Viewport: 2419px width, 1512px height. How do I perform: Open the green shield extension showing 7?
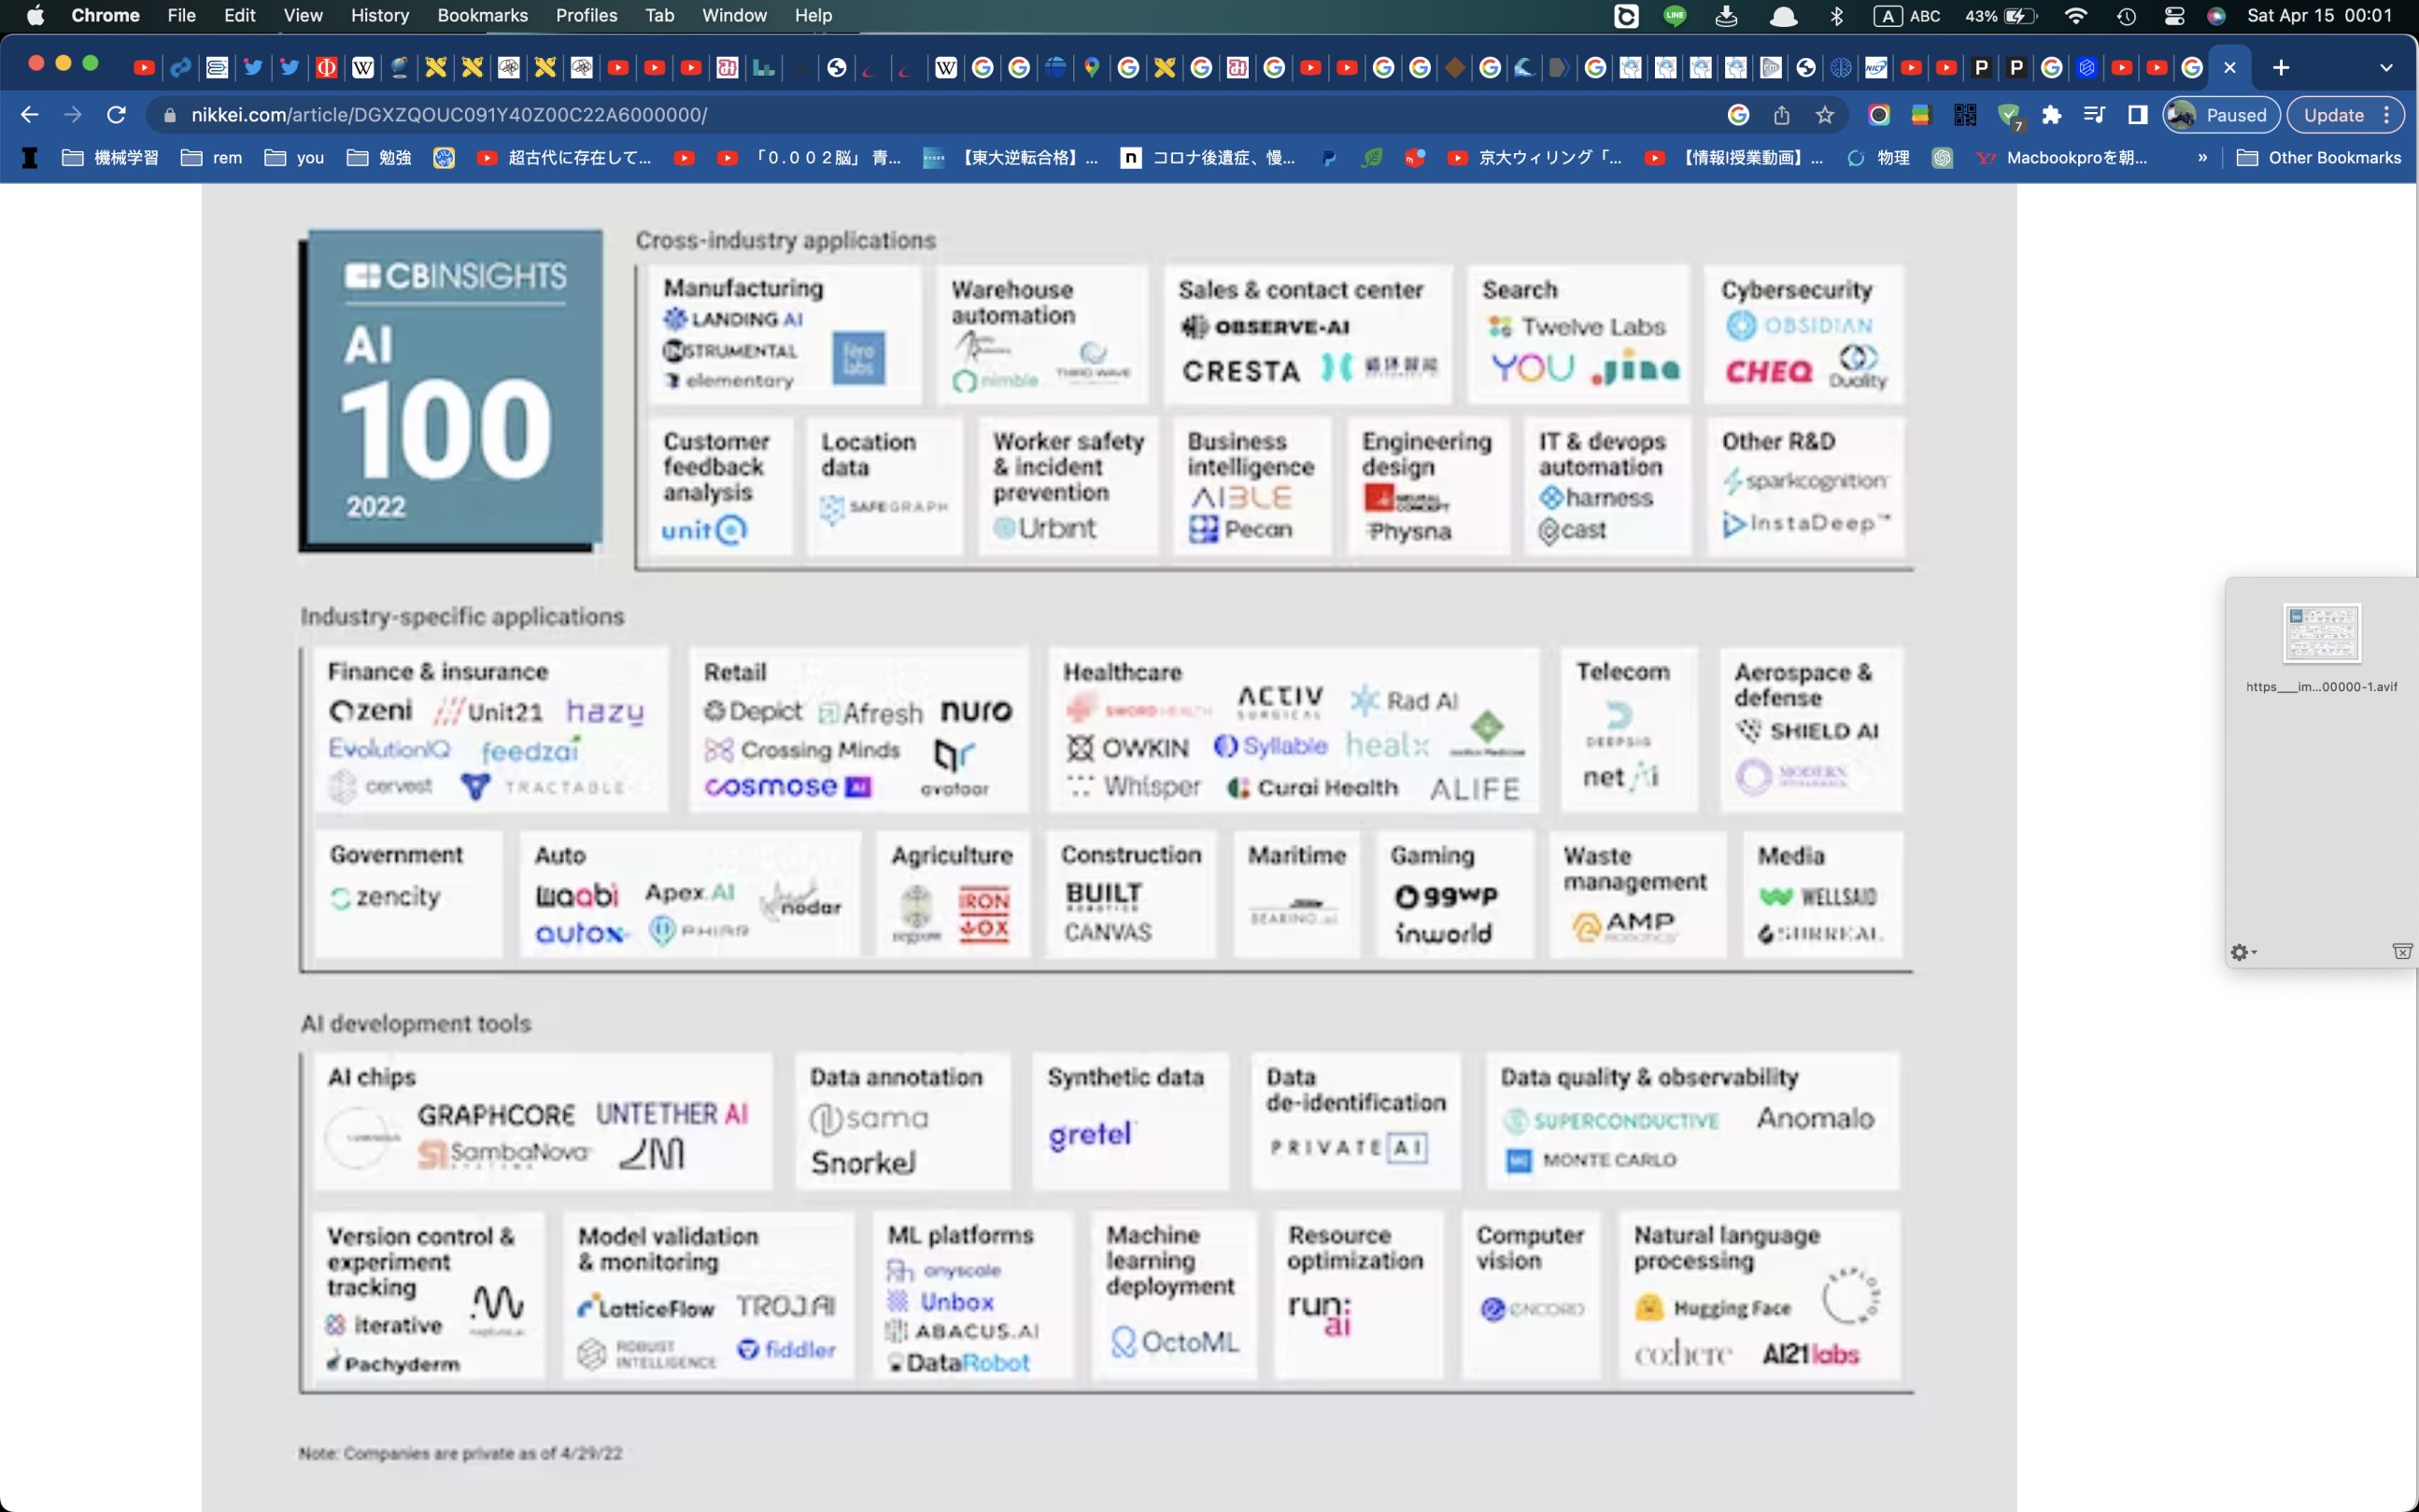coord(2009,116)
